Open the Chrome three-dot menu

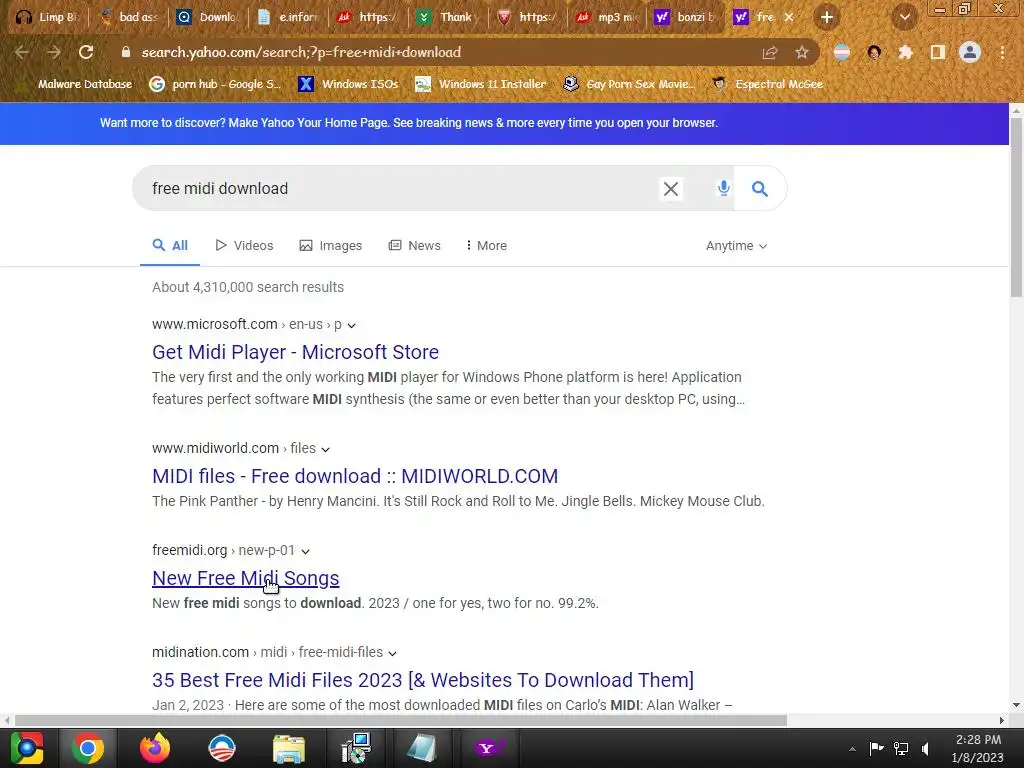coord(1002,52)
